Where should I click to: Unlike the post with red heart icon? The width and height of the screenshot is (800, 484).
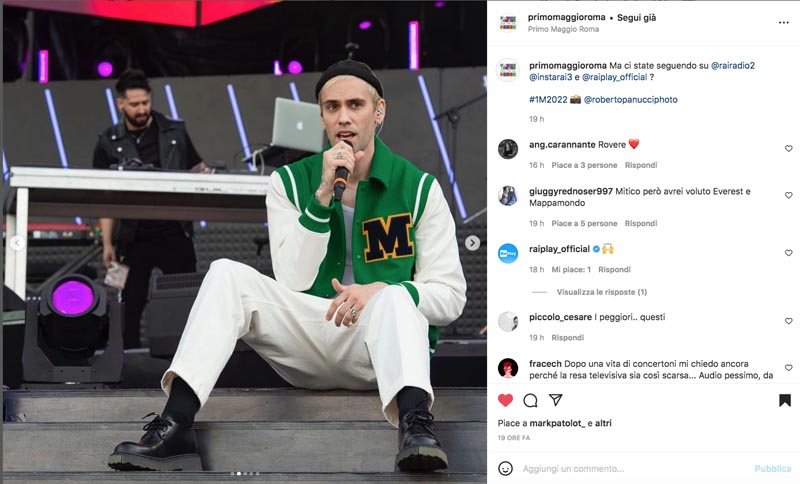click(505, 400)
